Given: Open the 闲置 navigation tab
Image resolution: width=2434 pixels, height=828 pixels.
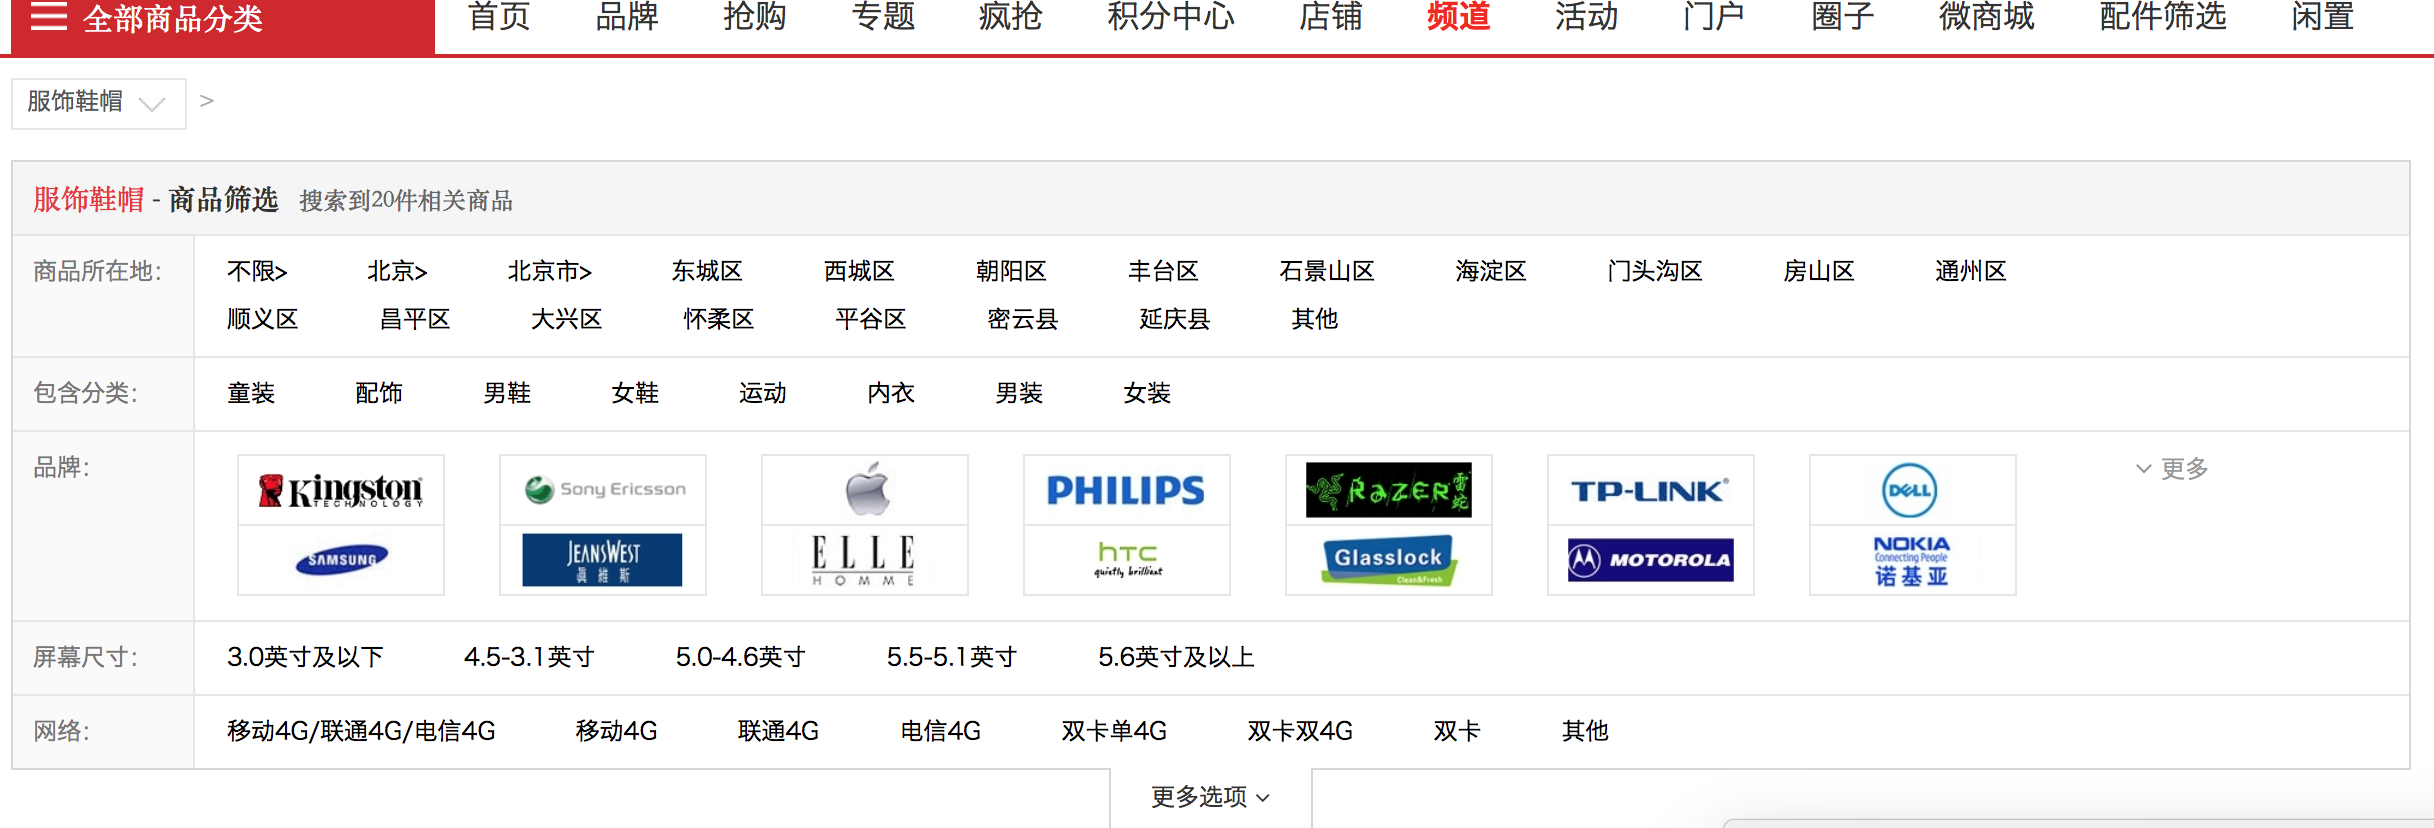Looking at the screenshot, I should click(2323, 17).
